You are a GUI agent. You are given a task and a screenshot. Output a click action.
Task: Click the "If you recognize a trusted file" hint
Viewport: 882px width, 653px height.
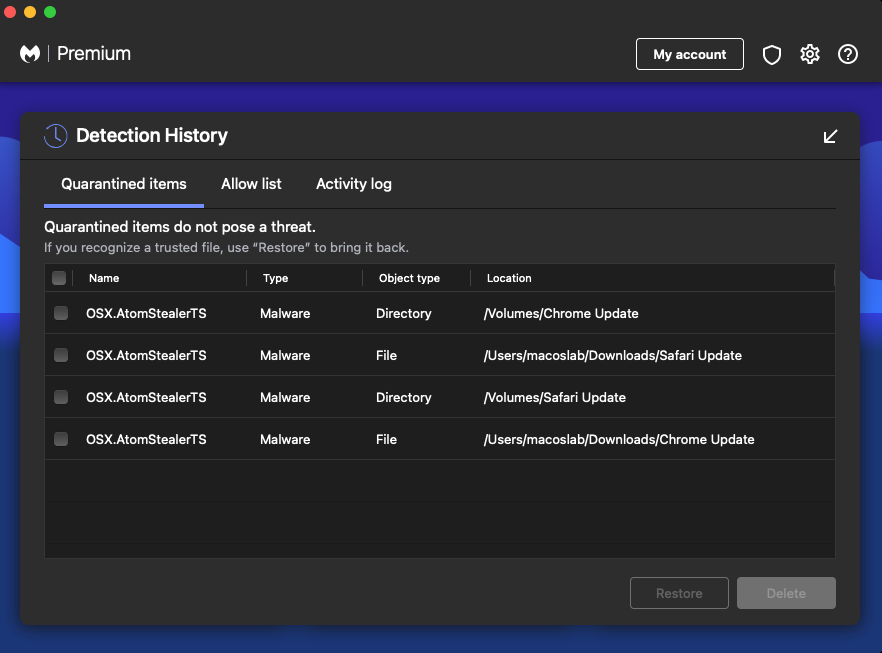[227, 247]
